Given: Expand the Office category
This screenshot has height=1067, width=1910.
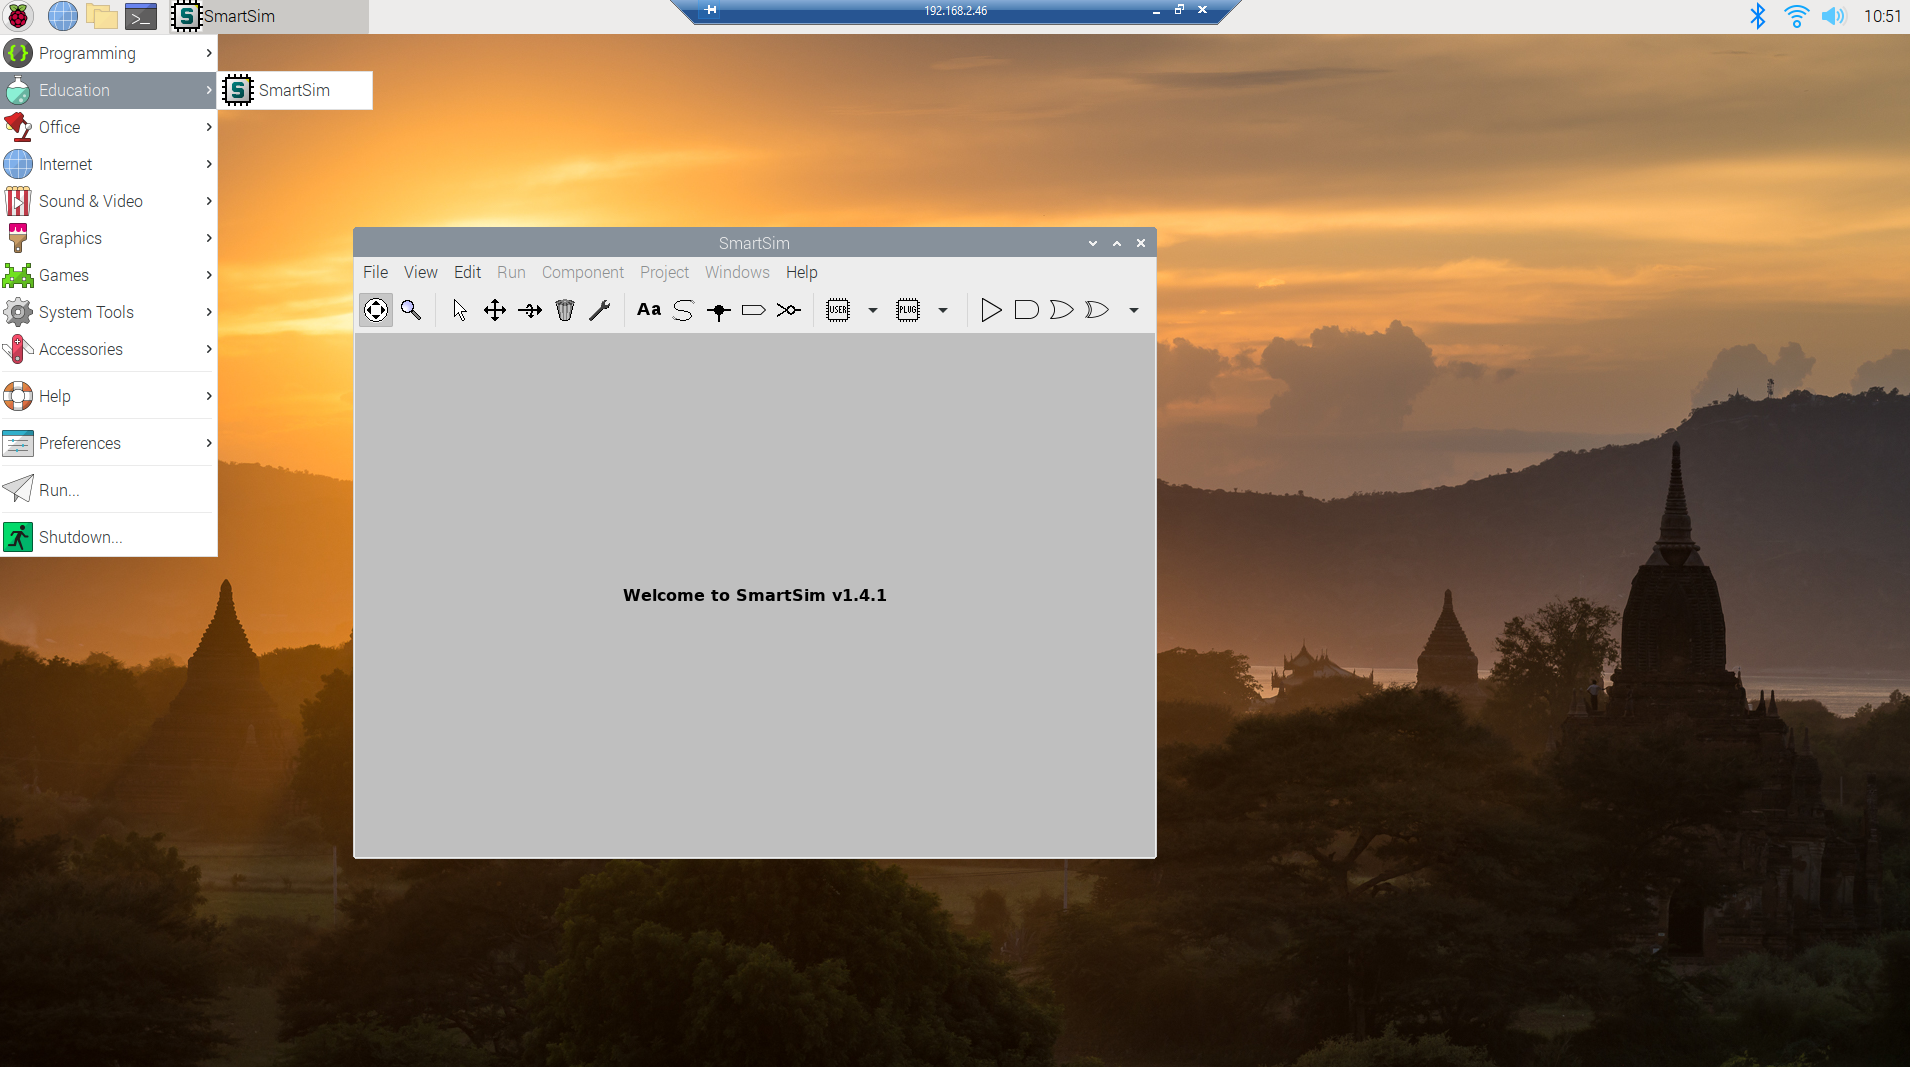Looking at the screenshot, I should coord(108,127).
